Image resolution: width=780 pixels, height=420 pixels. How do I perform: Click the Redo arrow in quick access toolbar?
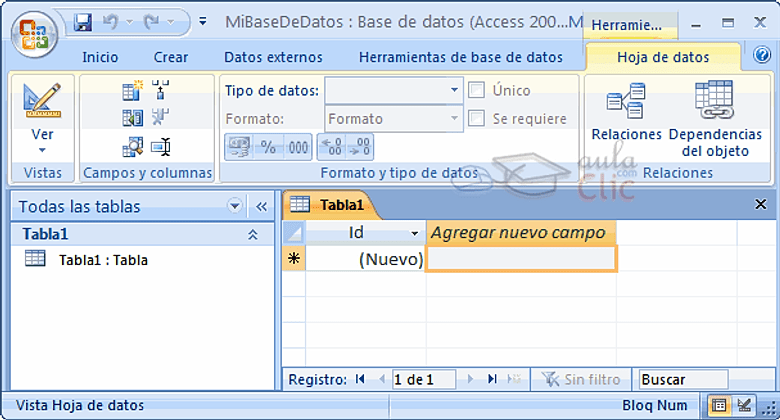(151, 22)
